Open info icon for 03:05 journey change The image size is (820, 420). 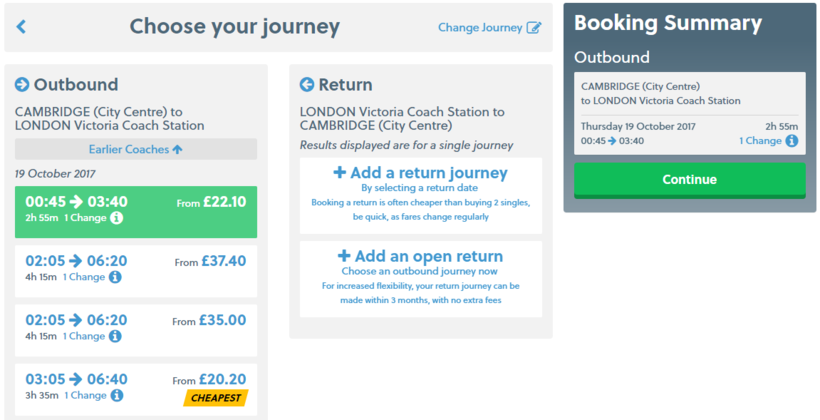[117, 396]
